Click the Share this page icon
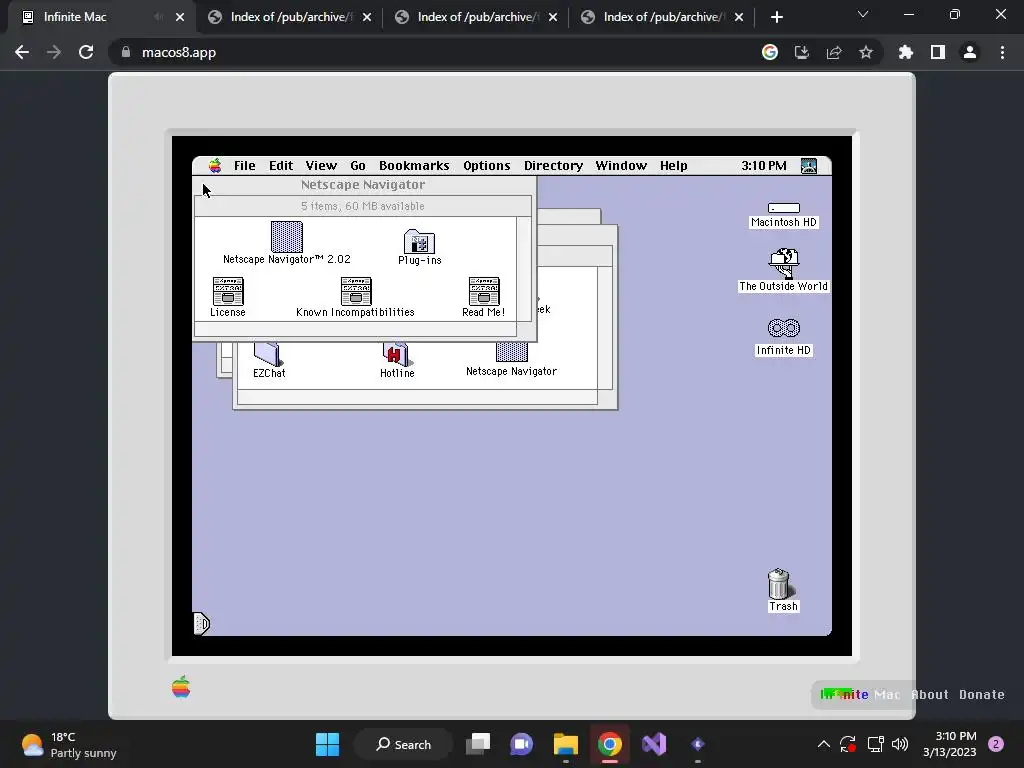1024x768 pixels. point(834,52)
